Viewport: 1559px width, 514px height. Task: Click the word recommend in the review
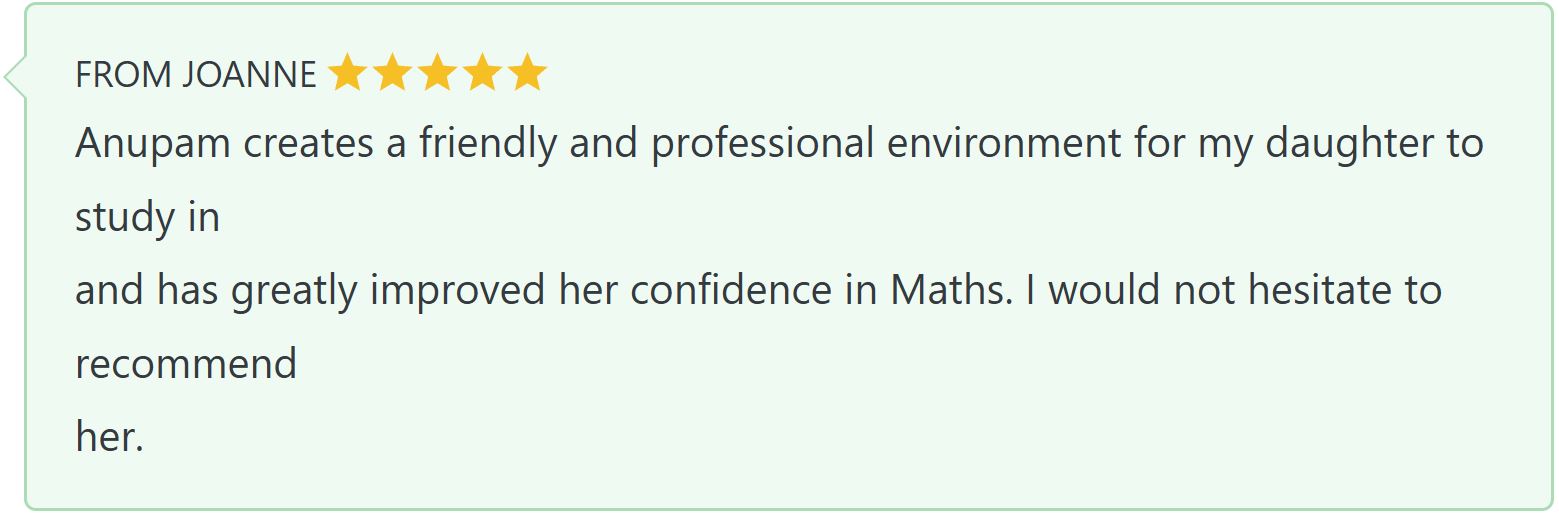pos(186,364)
